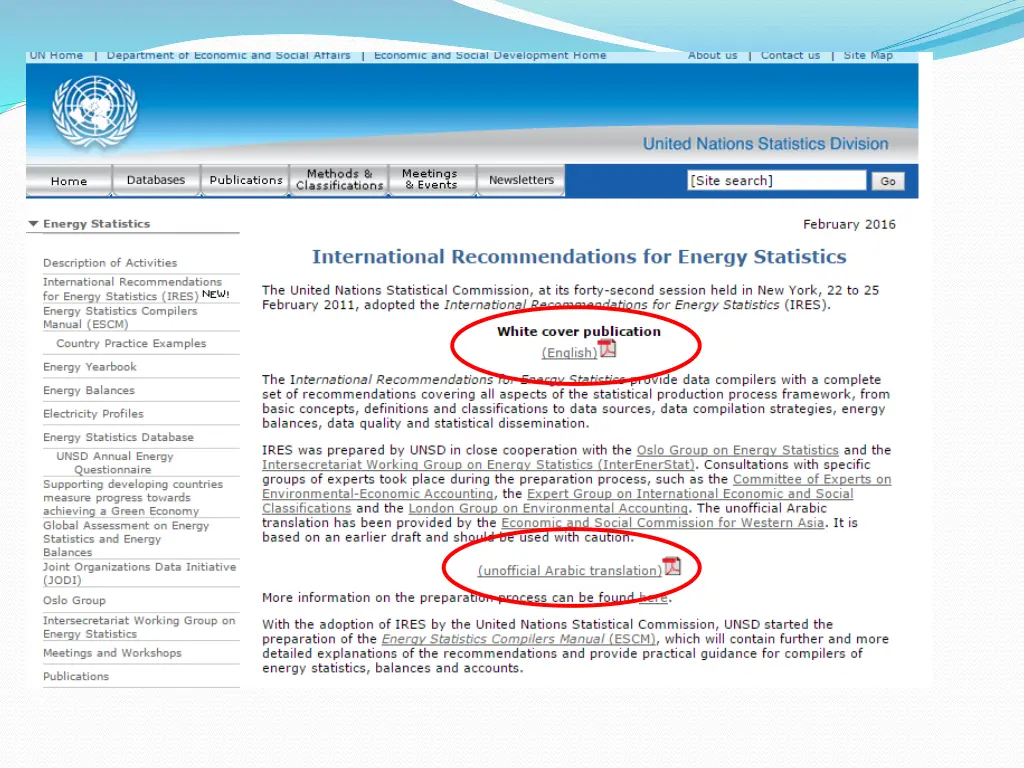Follow the InterEnerStat working group body link

479,464
